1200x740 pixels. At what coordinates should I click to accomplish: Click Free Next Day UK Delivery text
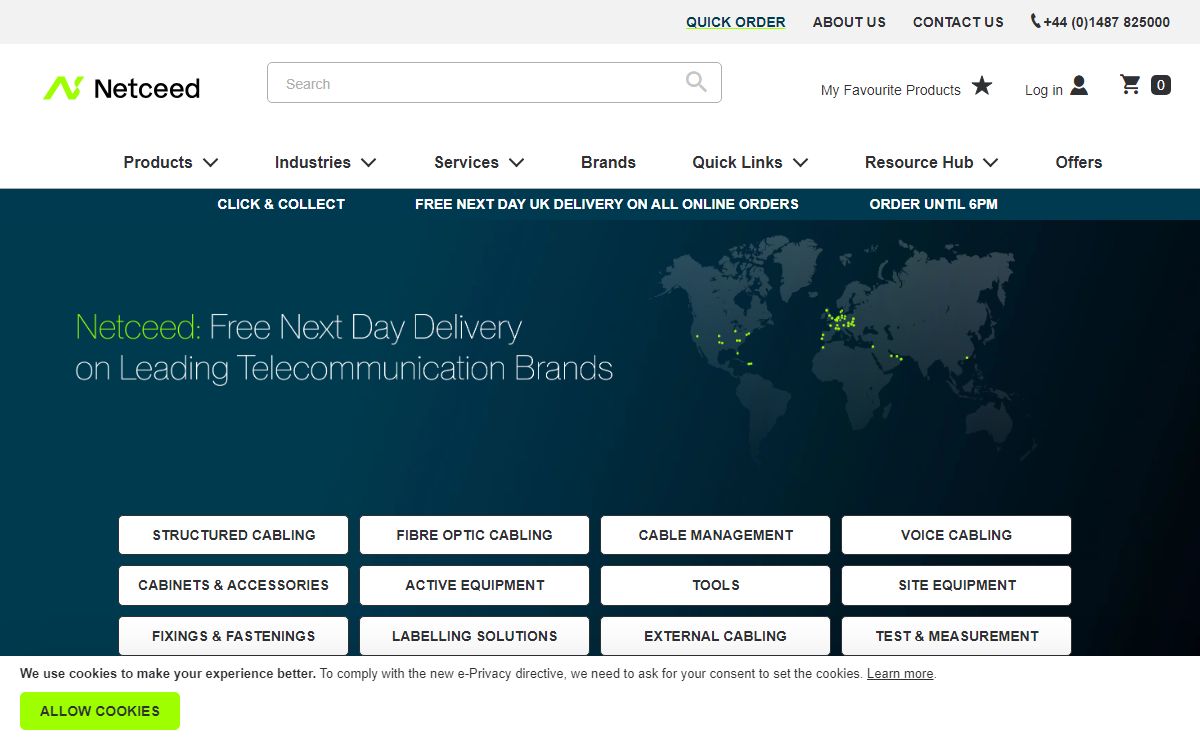607,204
